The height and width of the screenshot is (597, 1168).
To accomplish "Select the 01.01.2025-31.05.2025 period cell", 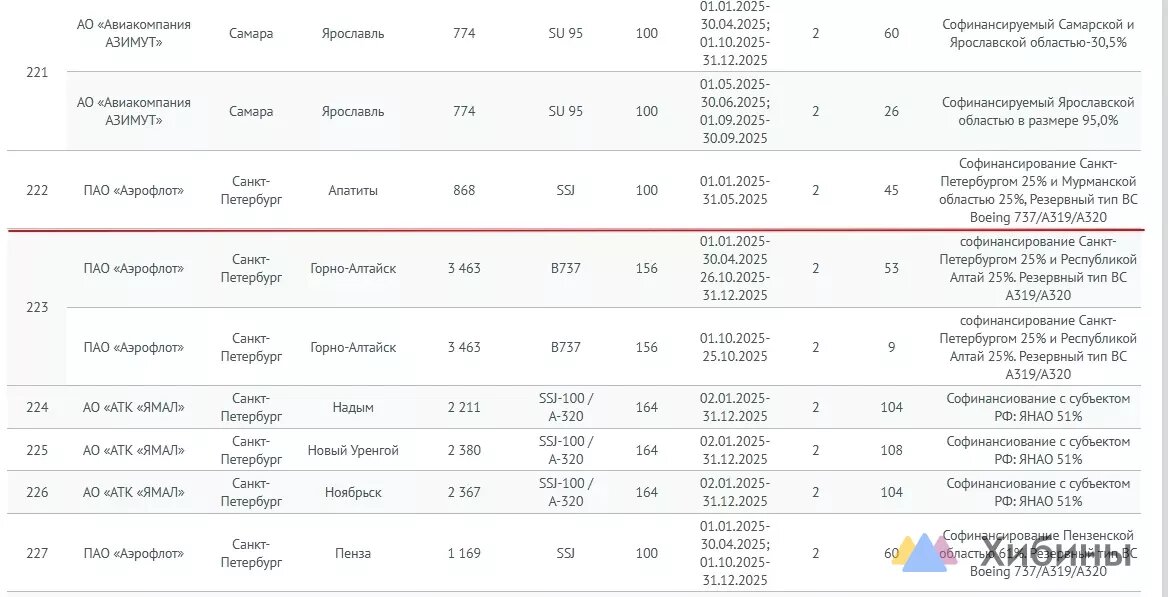I will click(734, 190).
